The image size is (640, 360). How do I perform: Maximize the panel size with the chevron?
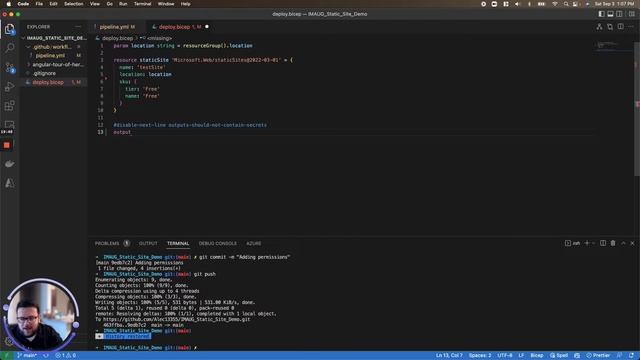[623, 243]
